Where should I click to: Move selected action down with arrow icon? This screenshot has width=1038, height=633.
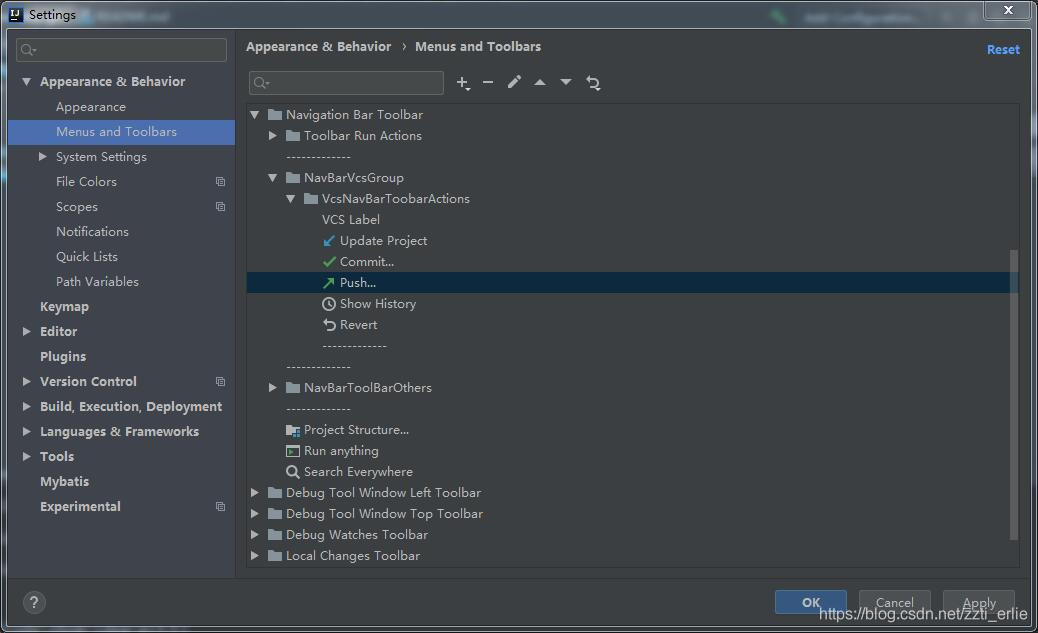point(566,83)
